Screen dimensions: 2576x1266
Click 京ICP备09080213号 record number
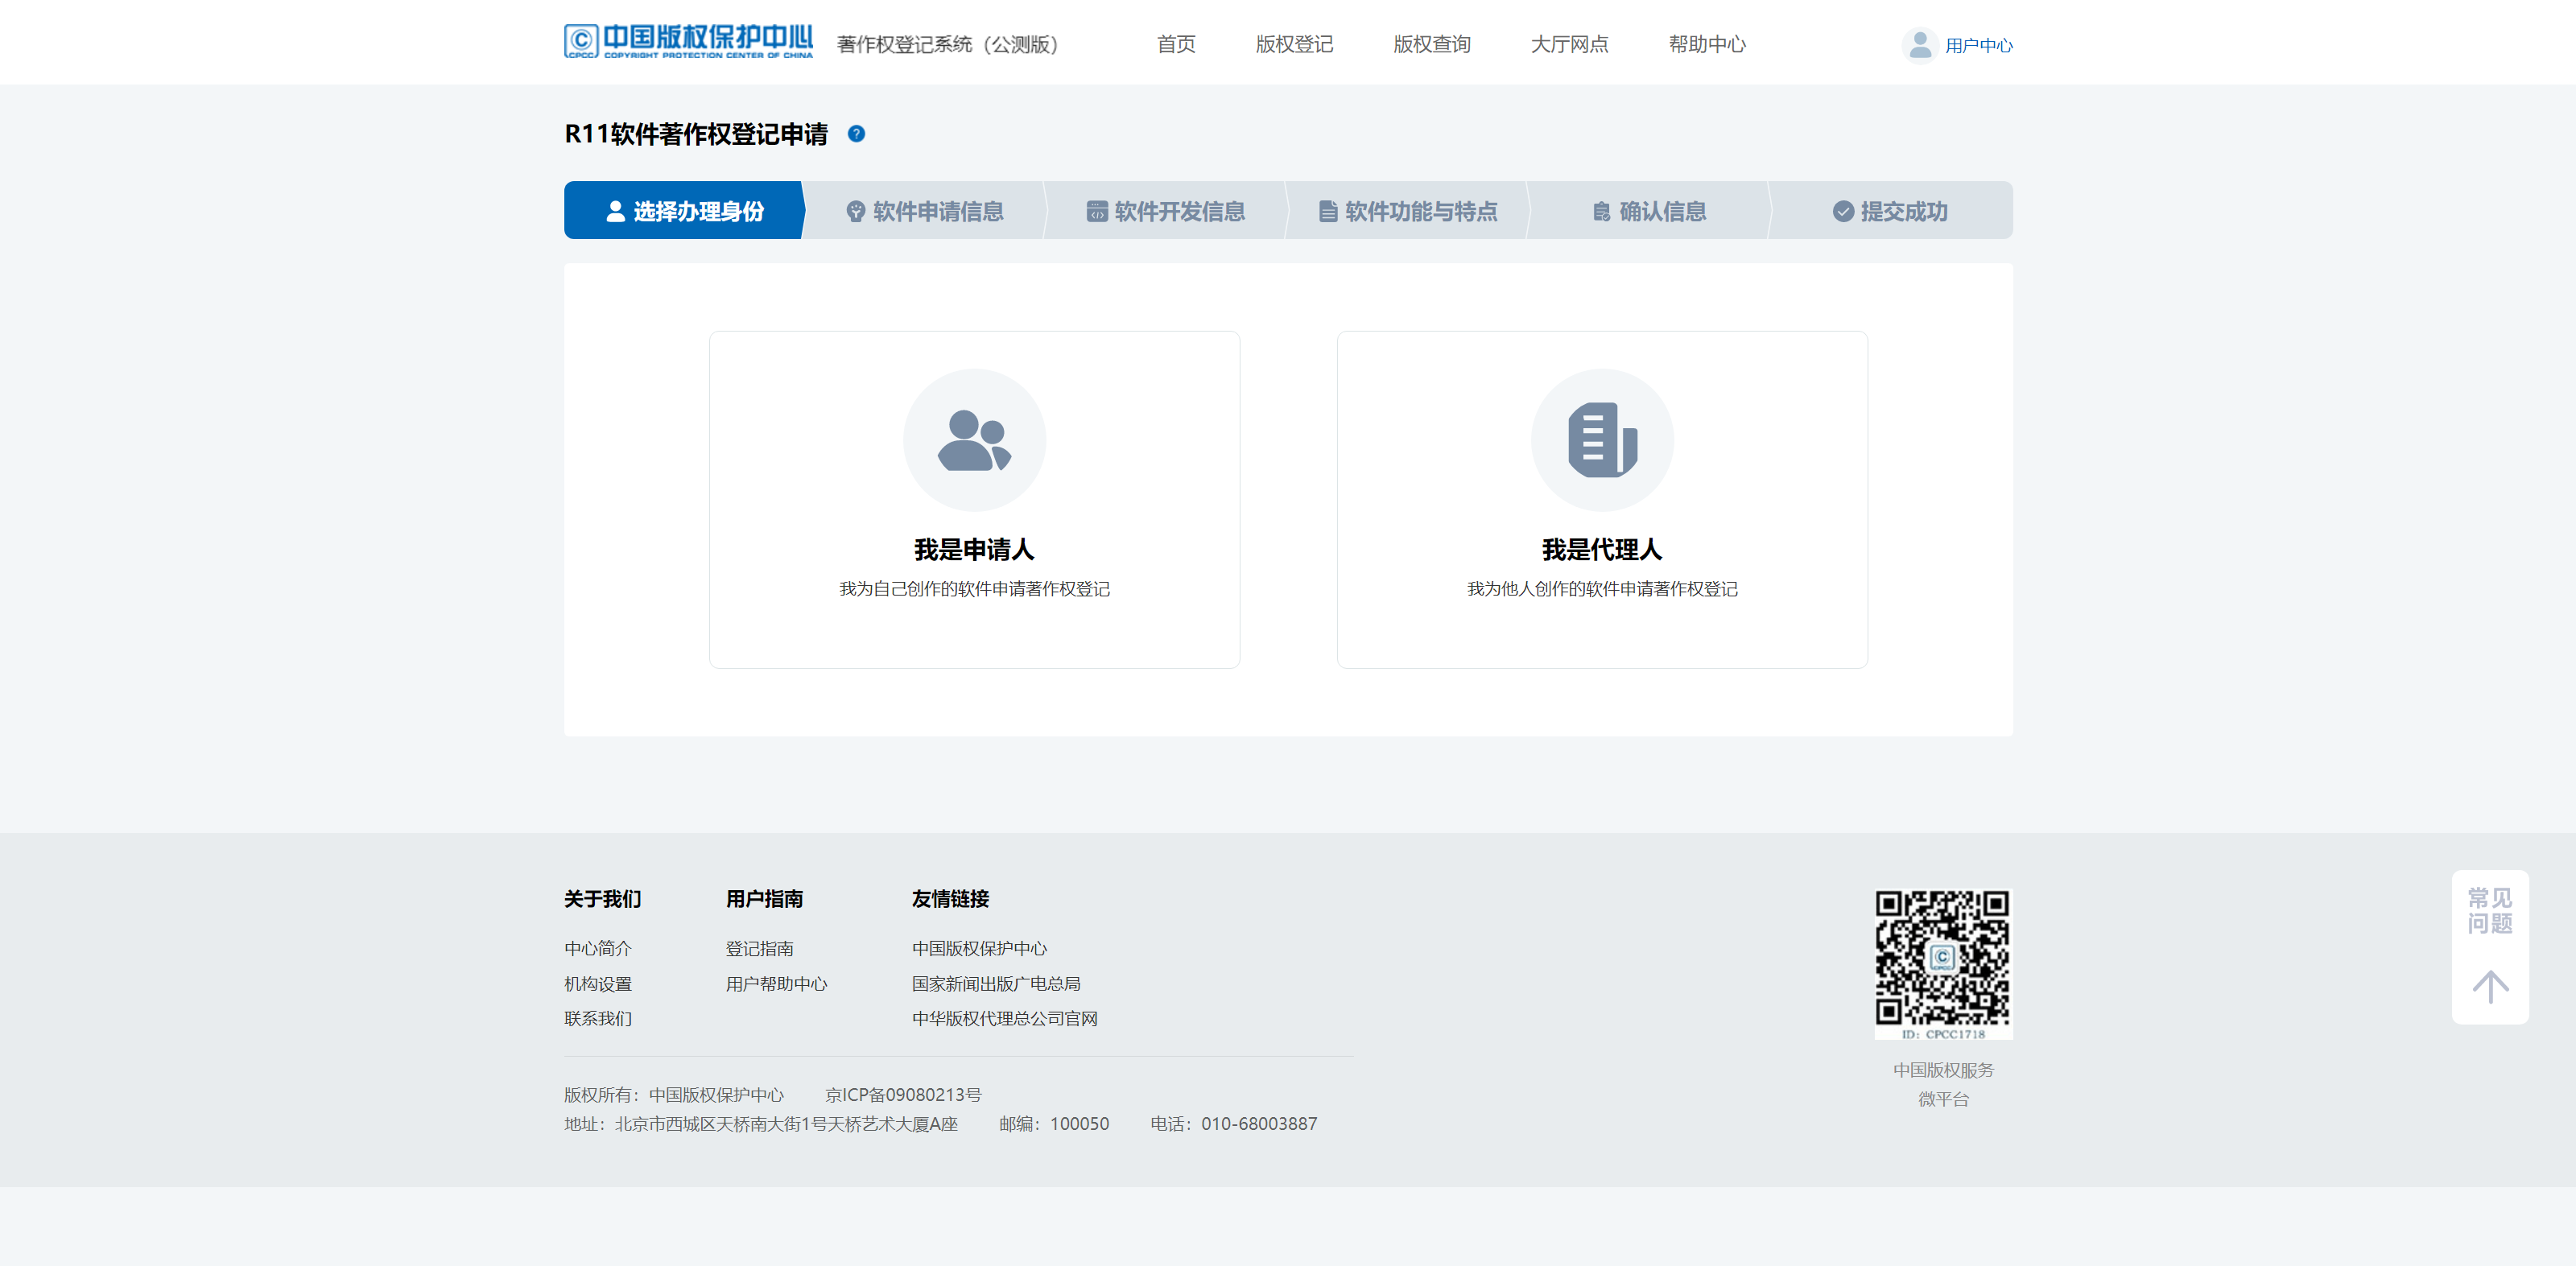[x=903, y=1094]
